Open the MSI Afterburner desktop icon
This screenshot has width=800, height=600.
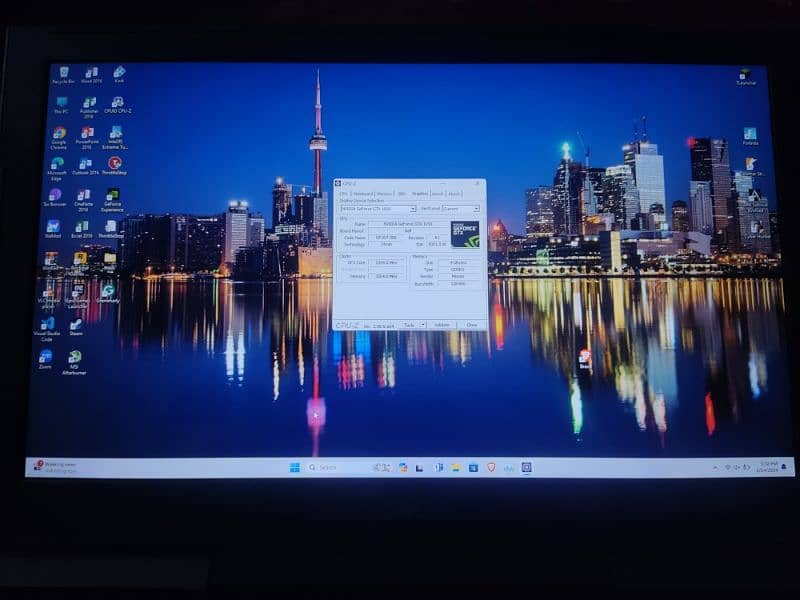click(x=74, y=357)
